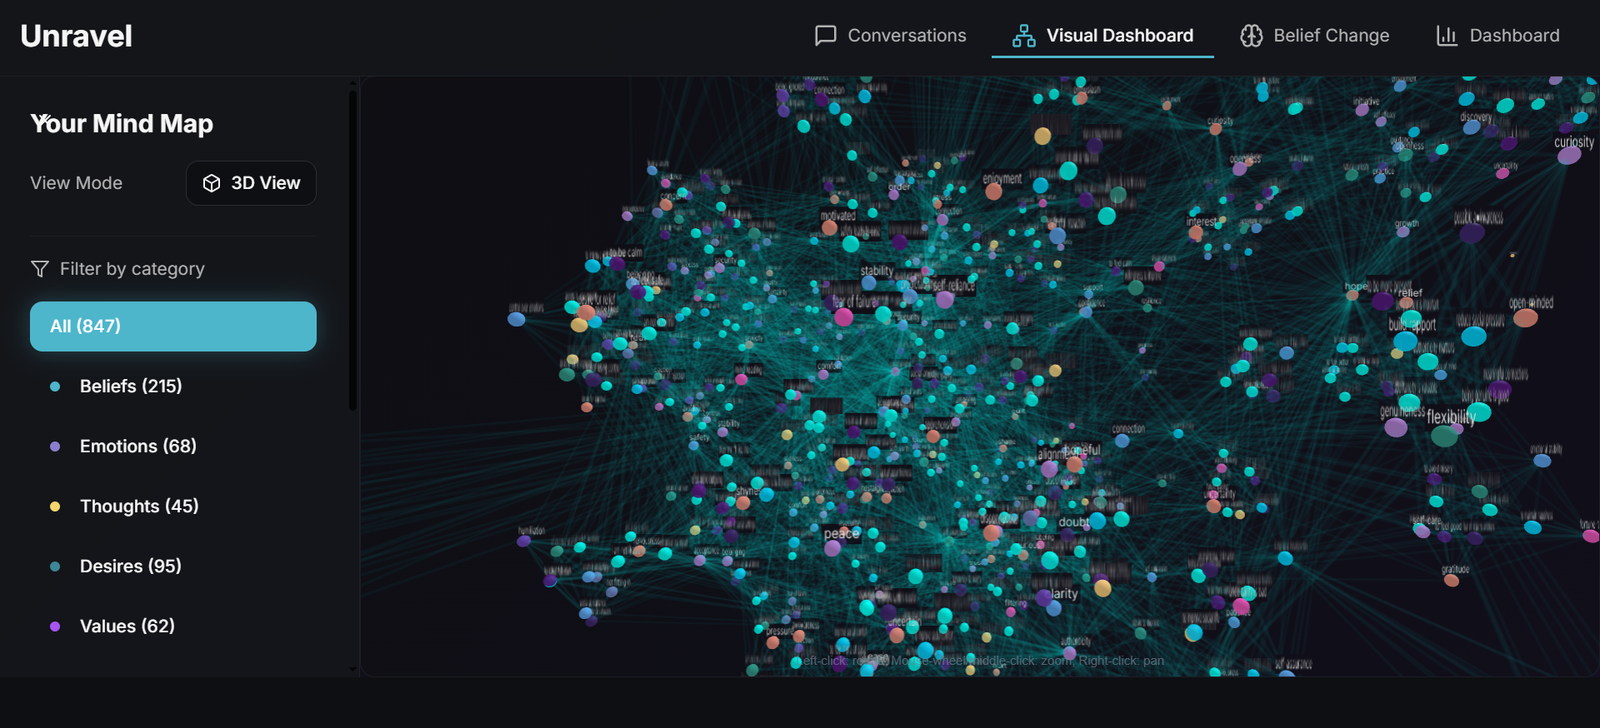Click the Conversations chat bubble icon
The width and height of the screenshot is (1600, 728).
pyautogui.click(x=825, y=36)
